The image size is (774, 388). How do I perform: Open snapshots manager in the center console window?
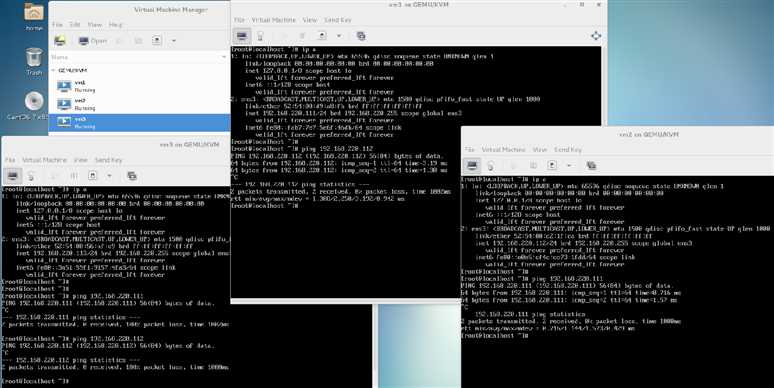(x=361, y=36)
